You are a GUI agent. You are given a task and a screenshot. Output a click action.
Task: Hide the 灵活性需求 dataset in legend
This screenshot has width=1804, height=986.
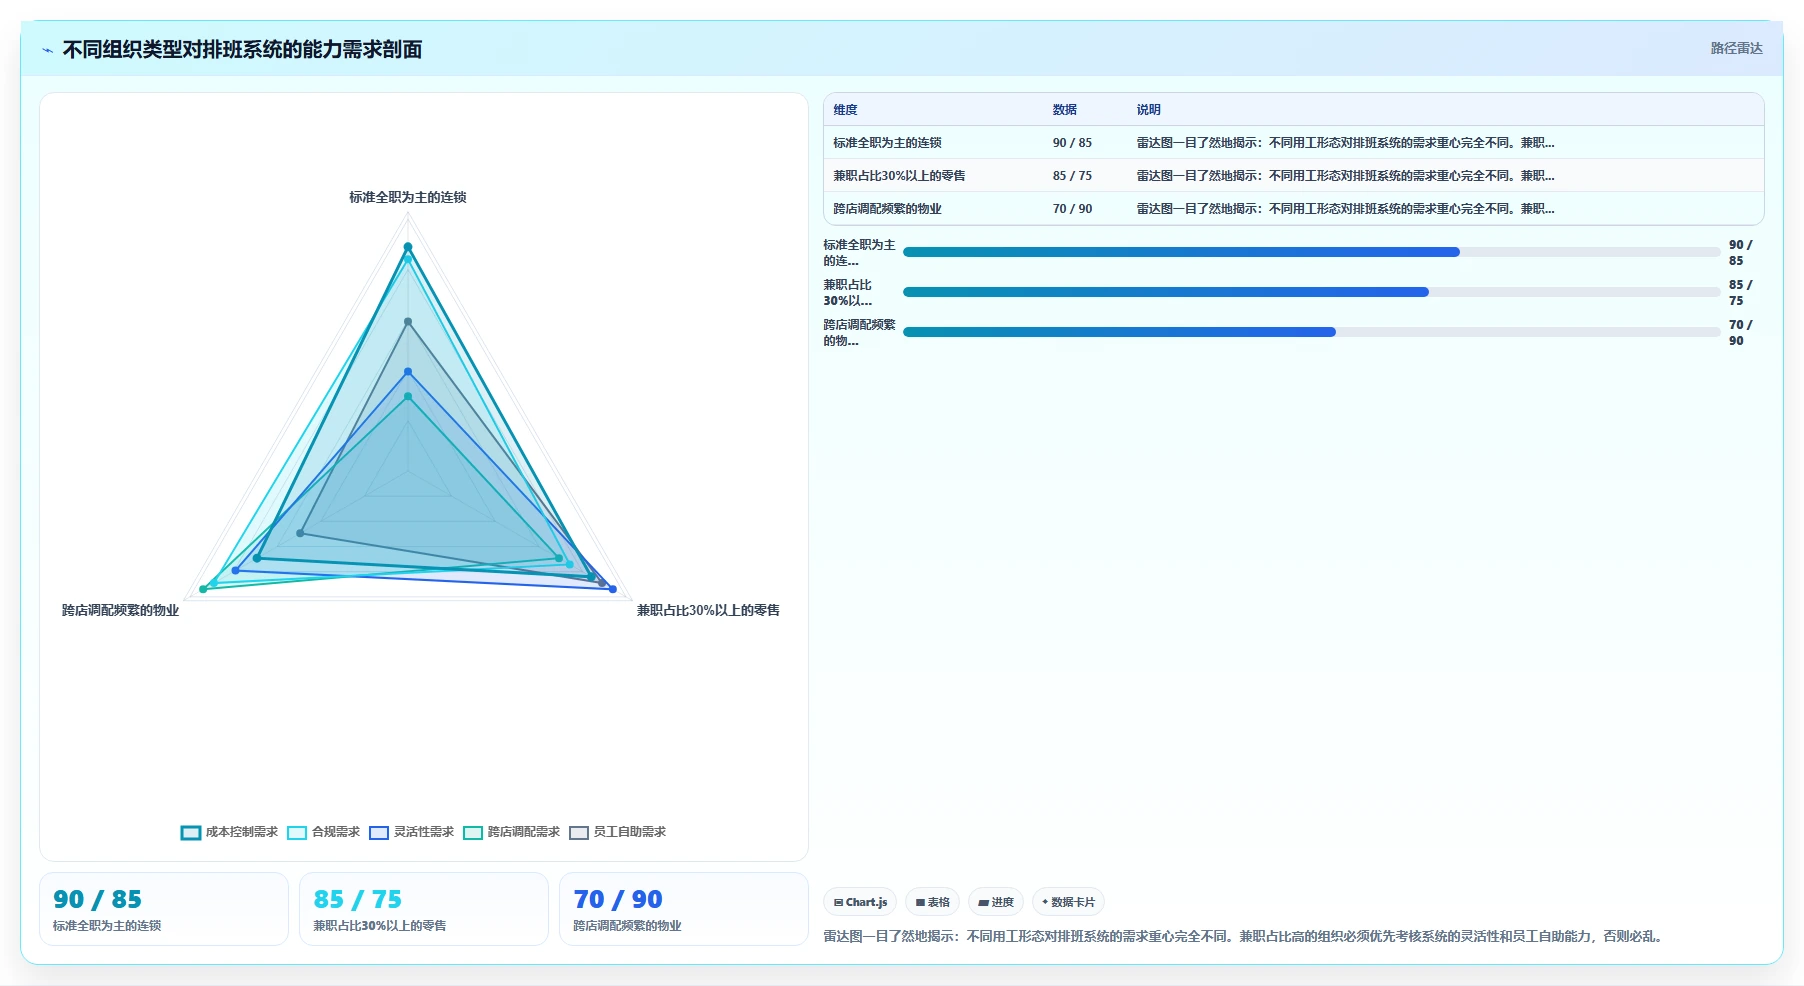coord(411,833)
